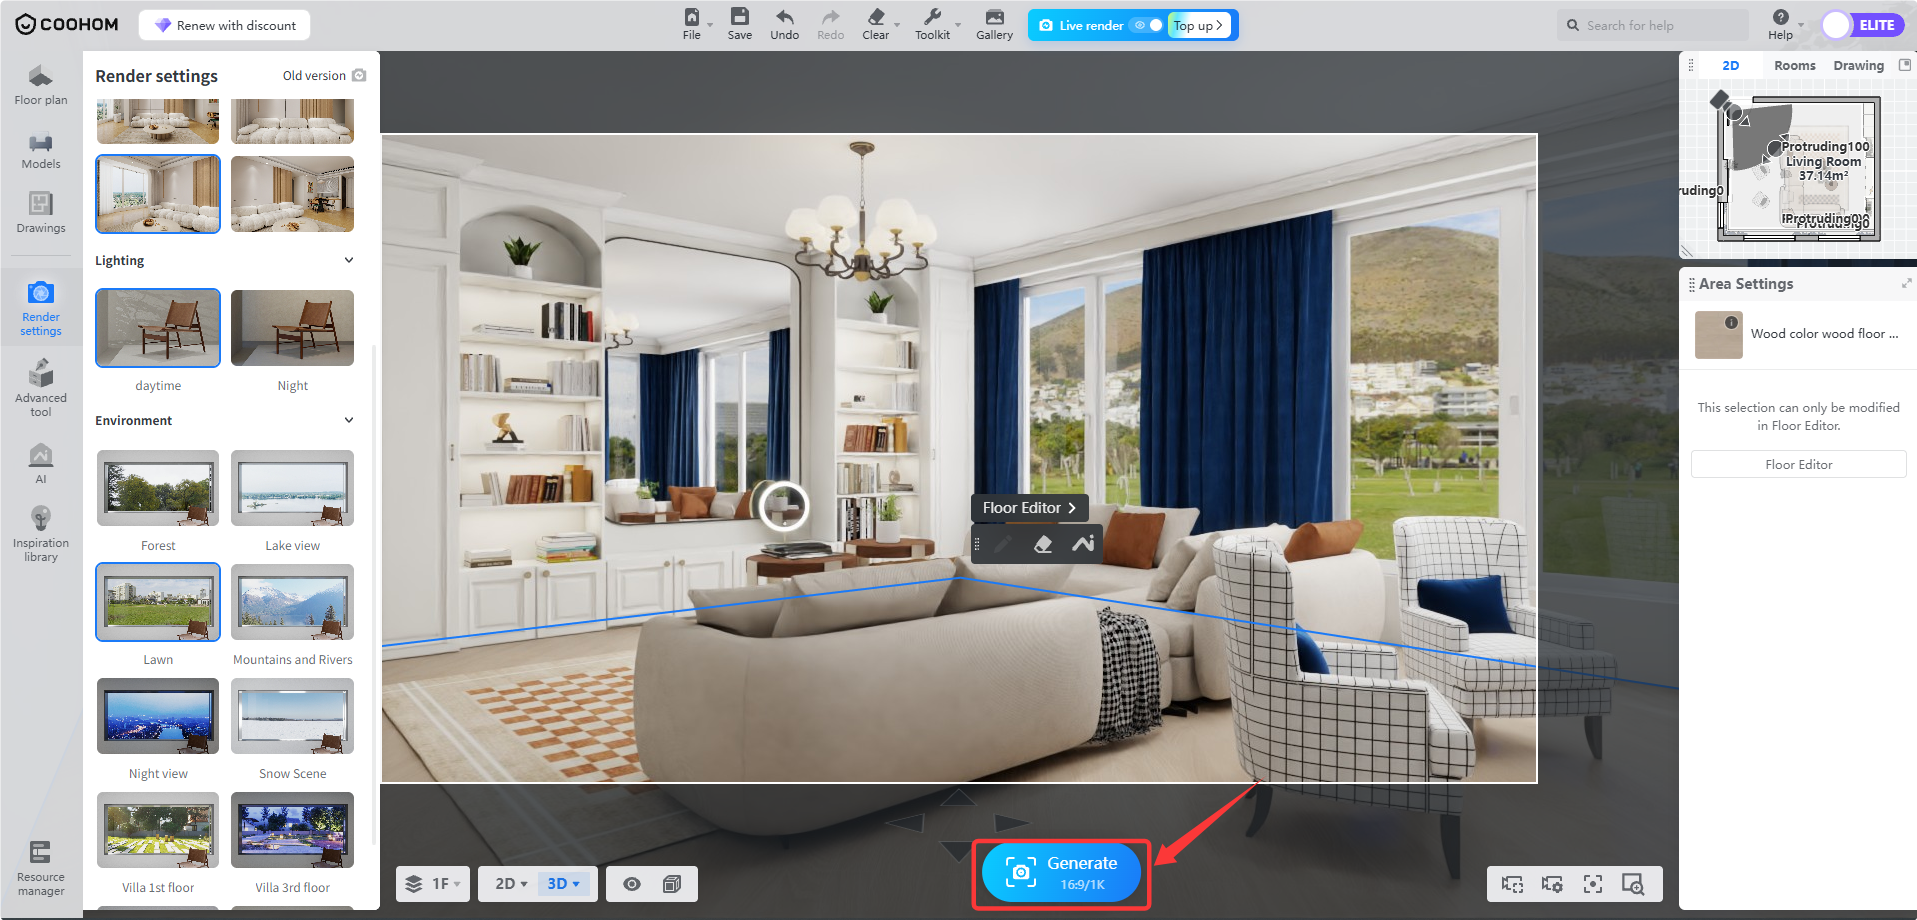Image resolution: width=1917 pixels, height=920 pixels.
Task: Click the Old version camera icon
Action: point(359,75)
